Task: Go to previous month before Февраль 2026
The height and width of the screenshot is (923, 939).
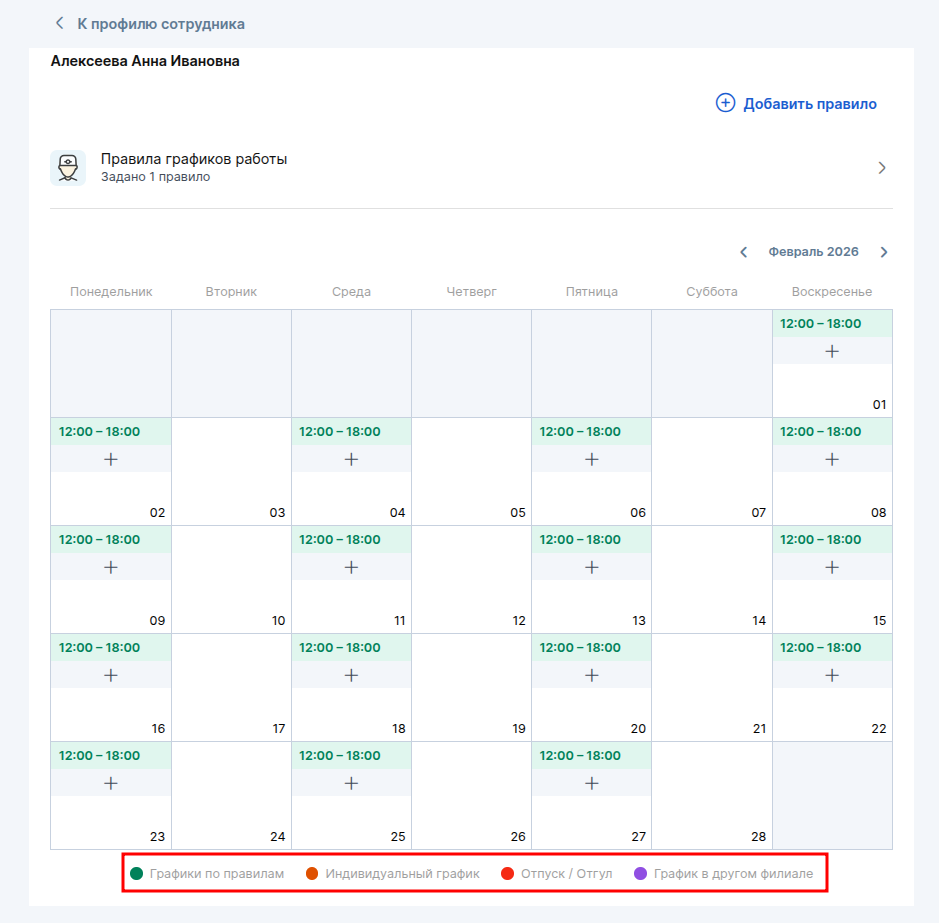Action: click(743, 252)
